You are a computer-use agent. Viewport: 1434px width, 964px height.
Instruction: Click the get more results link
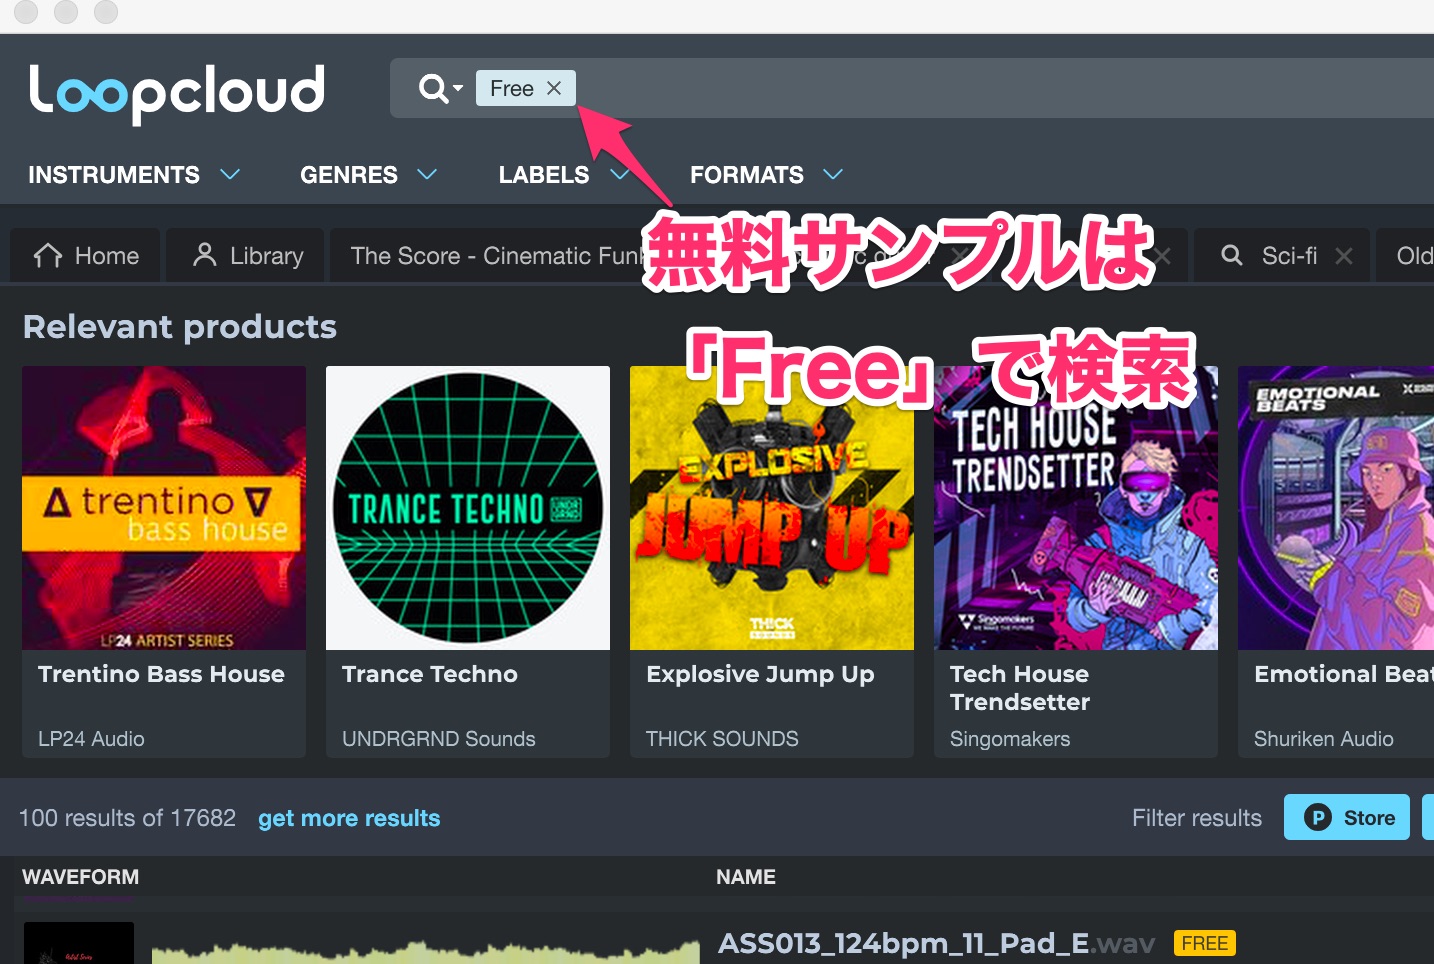[x=349, y=818]
